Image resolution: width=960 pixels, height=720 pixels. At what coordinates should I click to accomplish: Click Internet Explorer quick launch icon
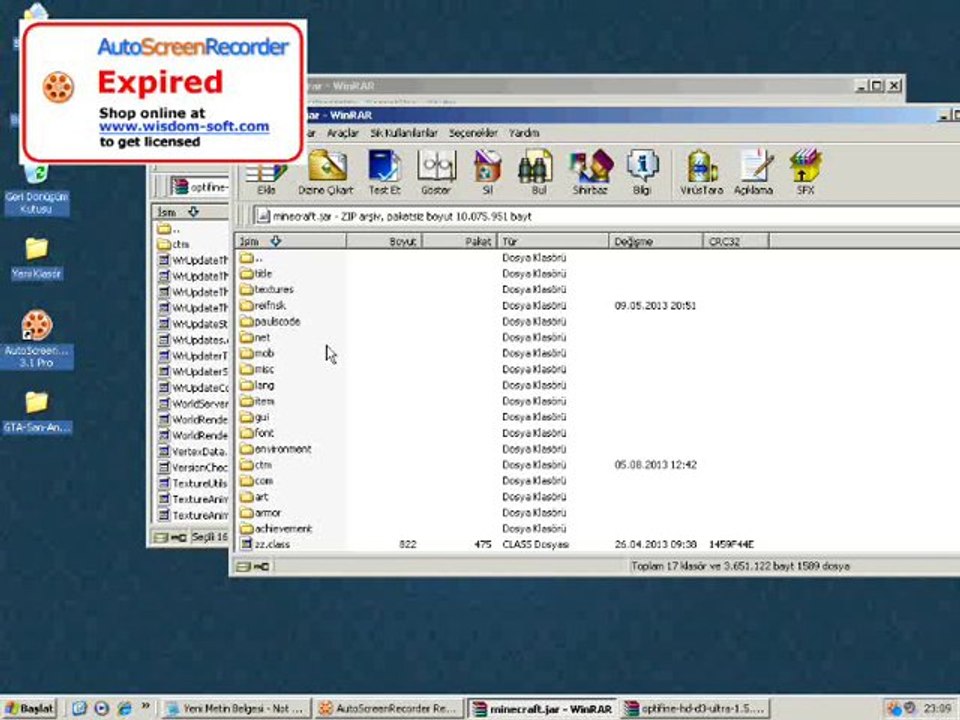coord(125,708)
